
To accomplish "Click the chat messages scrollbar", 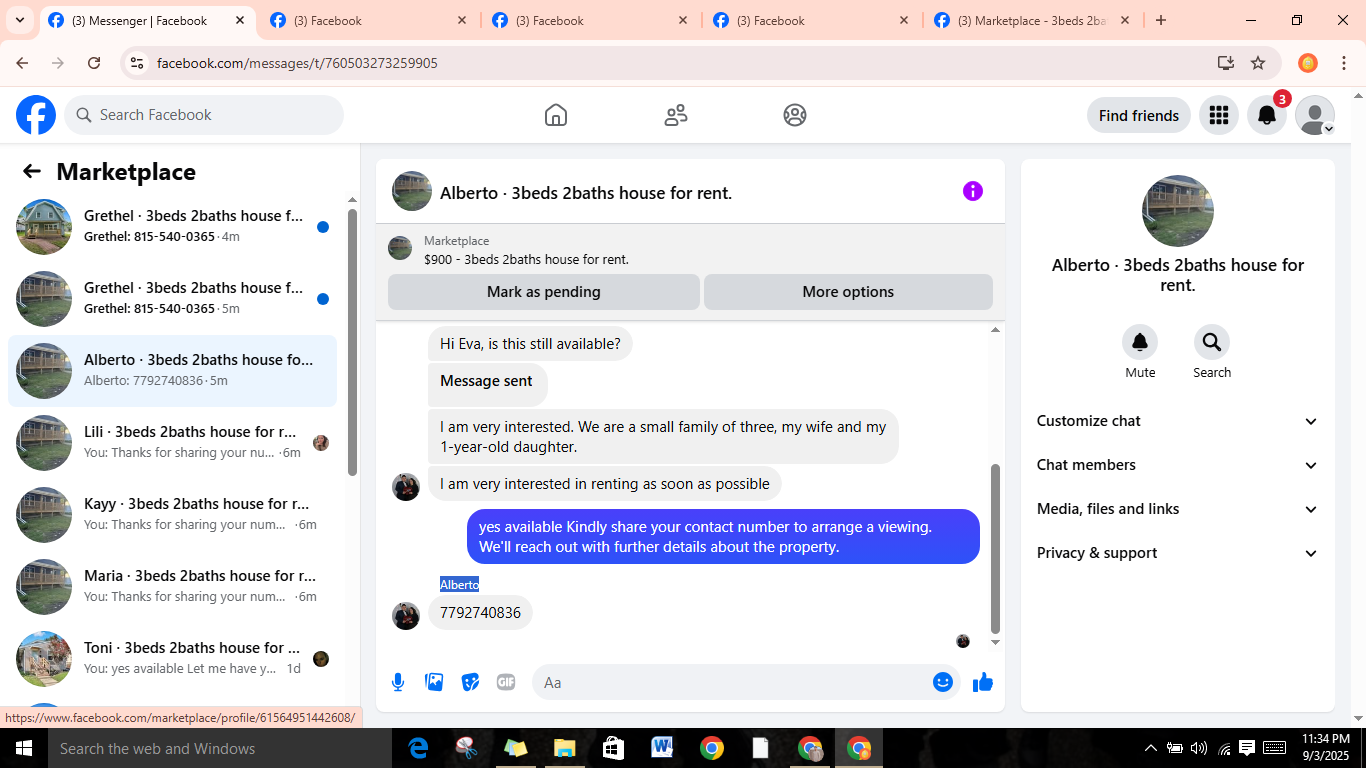I will (995, 548).
